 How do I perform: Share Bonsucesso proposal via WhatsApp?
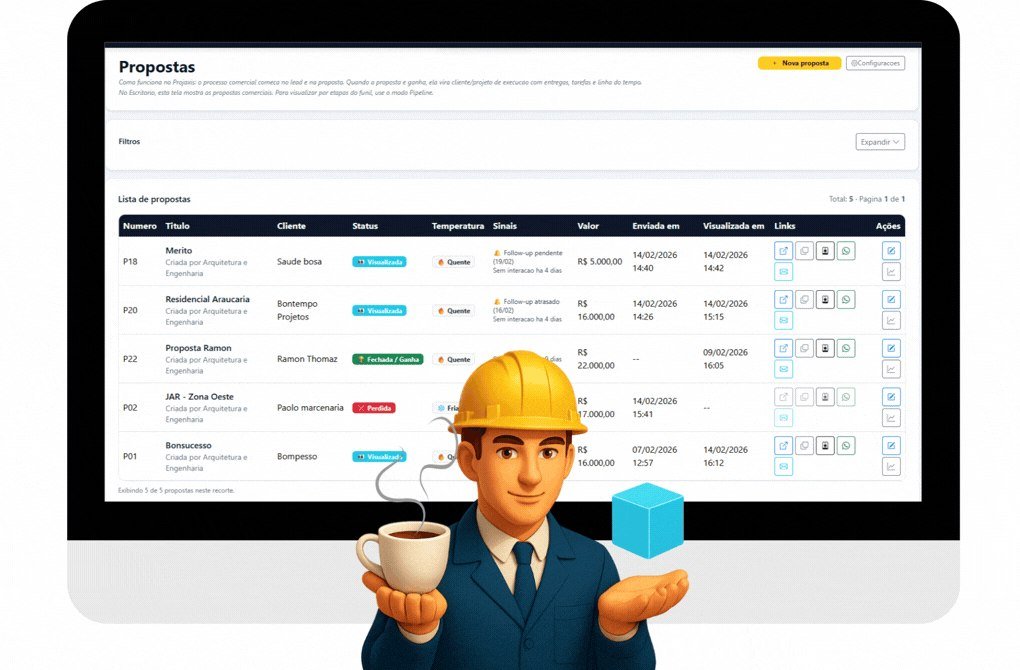point(846,446)
